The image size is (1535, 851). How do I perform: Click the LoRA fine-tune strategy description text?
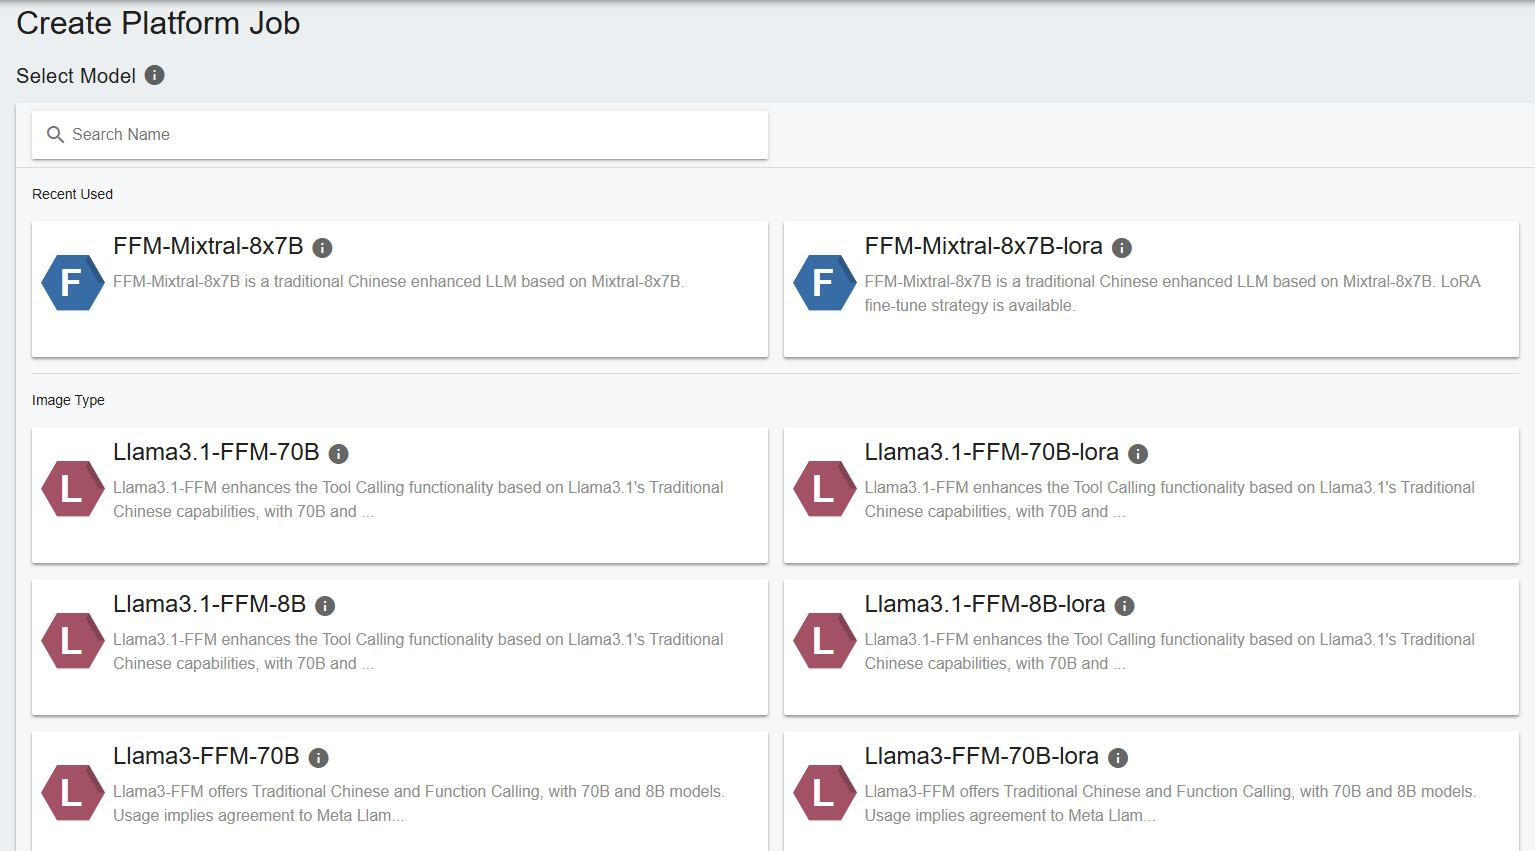(x=1172, y=294)
